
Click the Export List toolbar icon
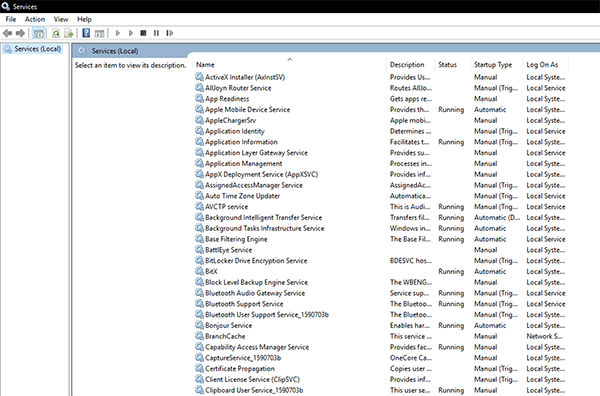click(x=68, y=33)
